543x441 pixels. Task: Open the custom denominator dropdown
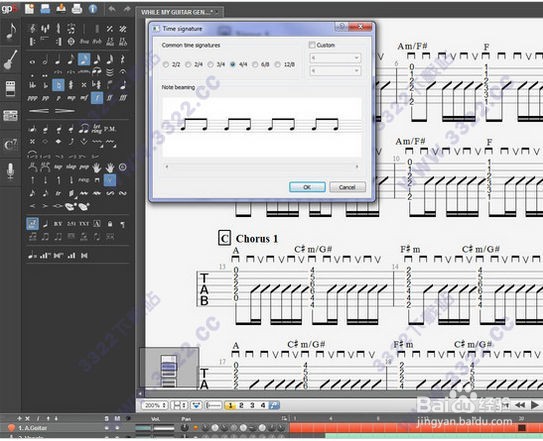pyautogui.click(x=335, y=71)
